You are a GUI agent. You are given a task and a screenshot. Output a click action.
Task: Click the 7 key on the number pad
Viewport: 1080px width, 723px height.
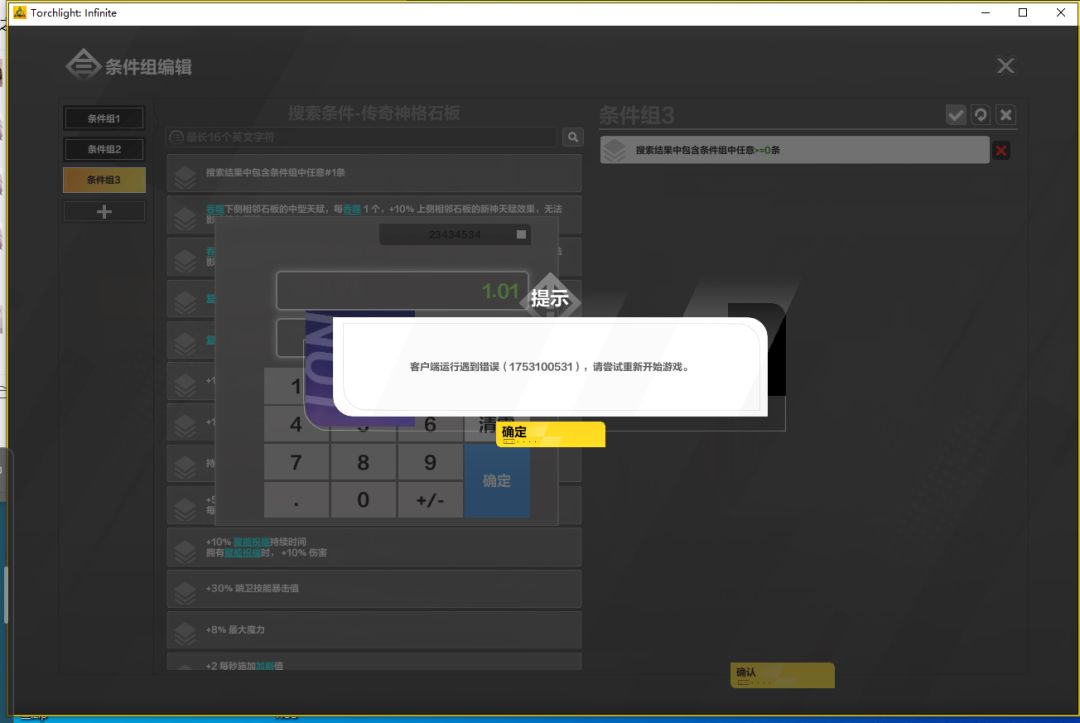click(x=296, y=462)
